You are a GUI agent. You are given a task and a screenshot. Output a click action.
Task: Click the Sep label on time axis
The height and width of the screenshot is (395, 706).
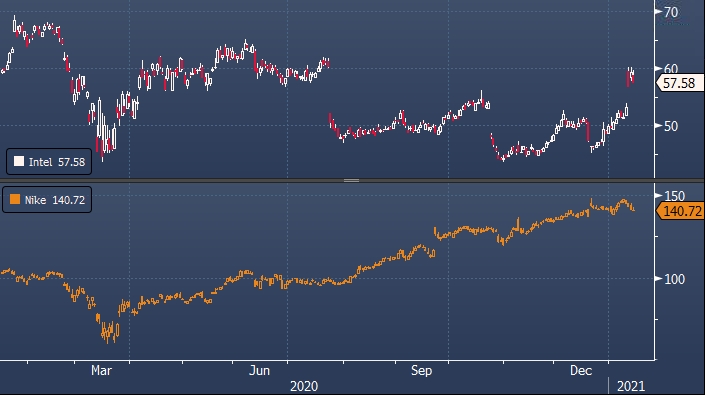coord(421,371)
